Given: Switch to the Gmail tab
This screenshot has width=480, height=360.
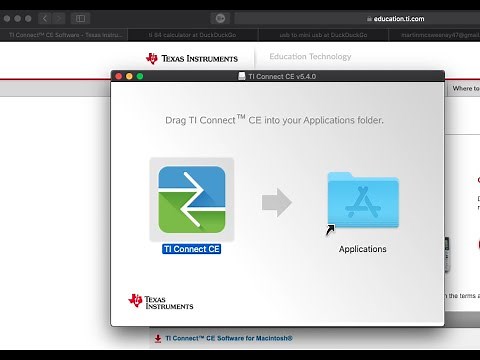Looking at the screenshot, I should point(434,35).
